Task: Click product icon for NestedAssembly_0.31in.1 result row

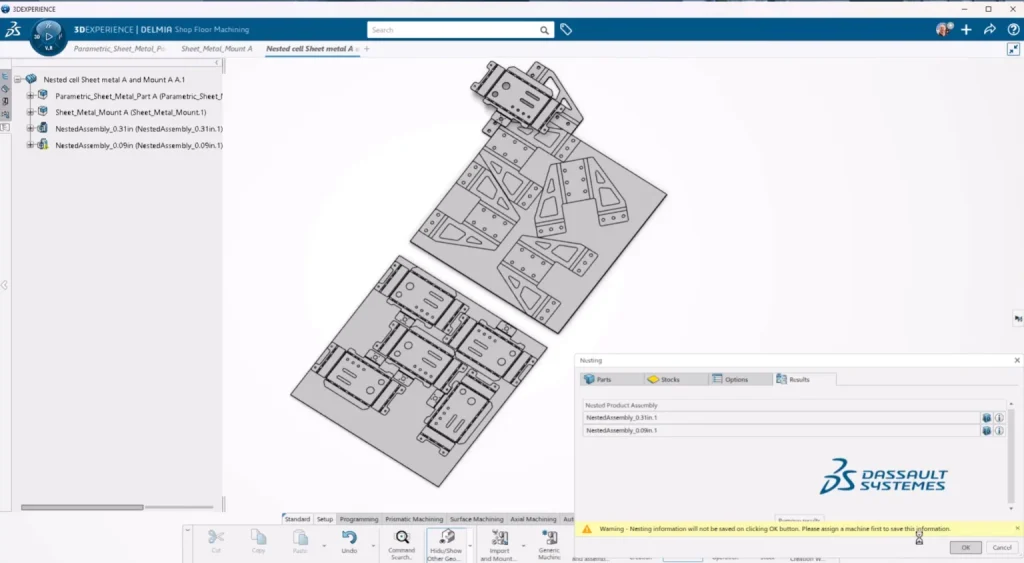Action: click(987, 418)
